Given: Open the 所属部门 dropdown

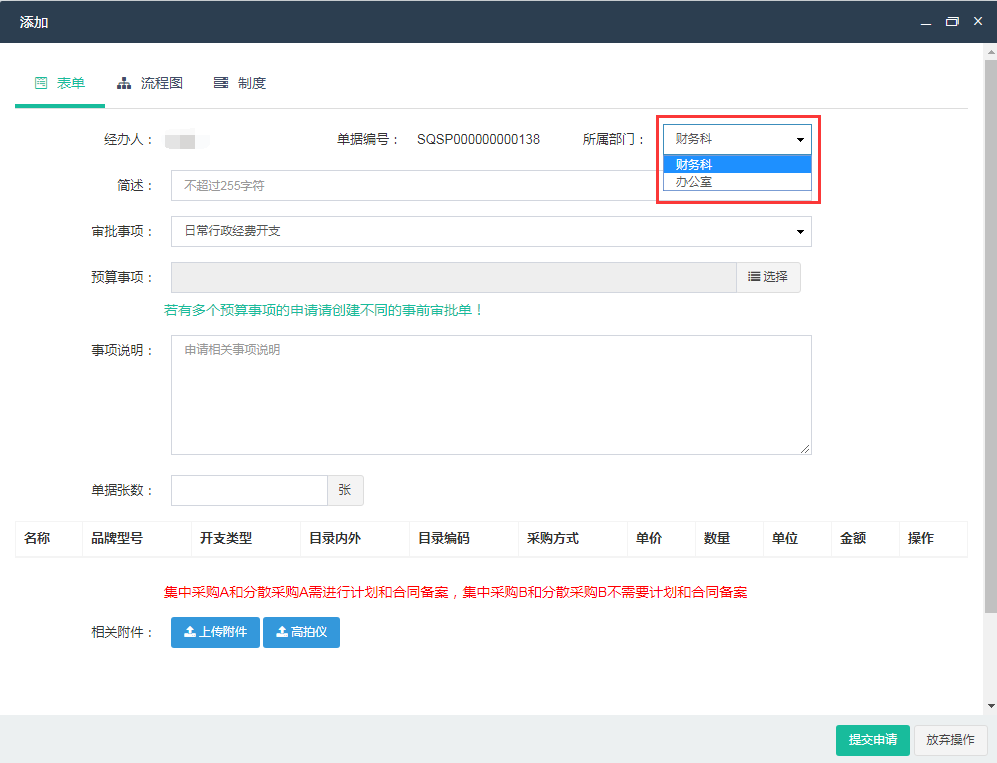Looking at the screenshot, I should [x=737, y=139].
